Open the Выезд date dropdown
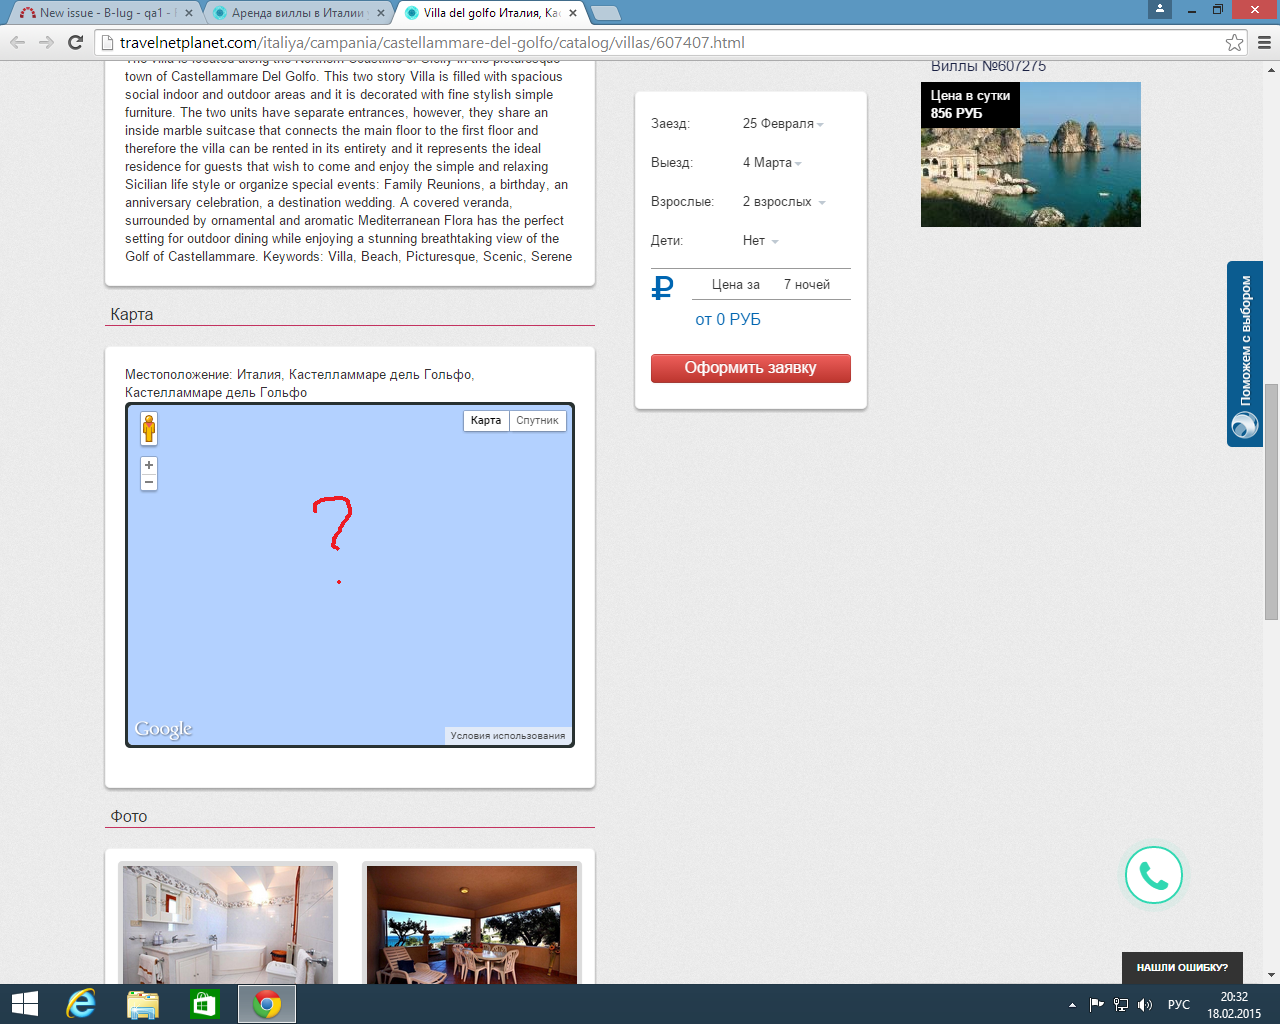 click(x=772, y=163)
